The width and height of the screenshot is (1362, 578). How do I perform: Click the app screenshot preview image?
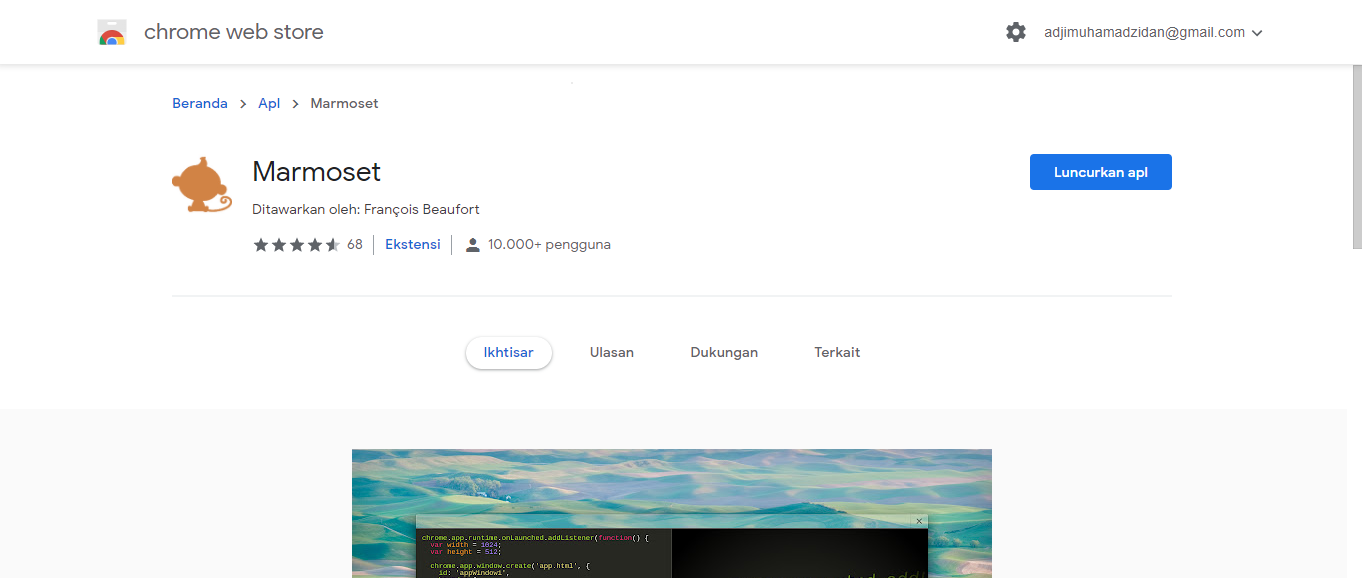tap(672, 513)
